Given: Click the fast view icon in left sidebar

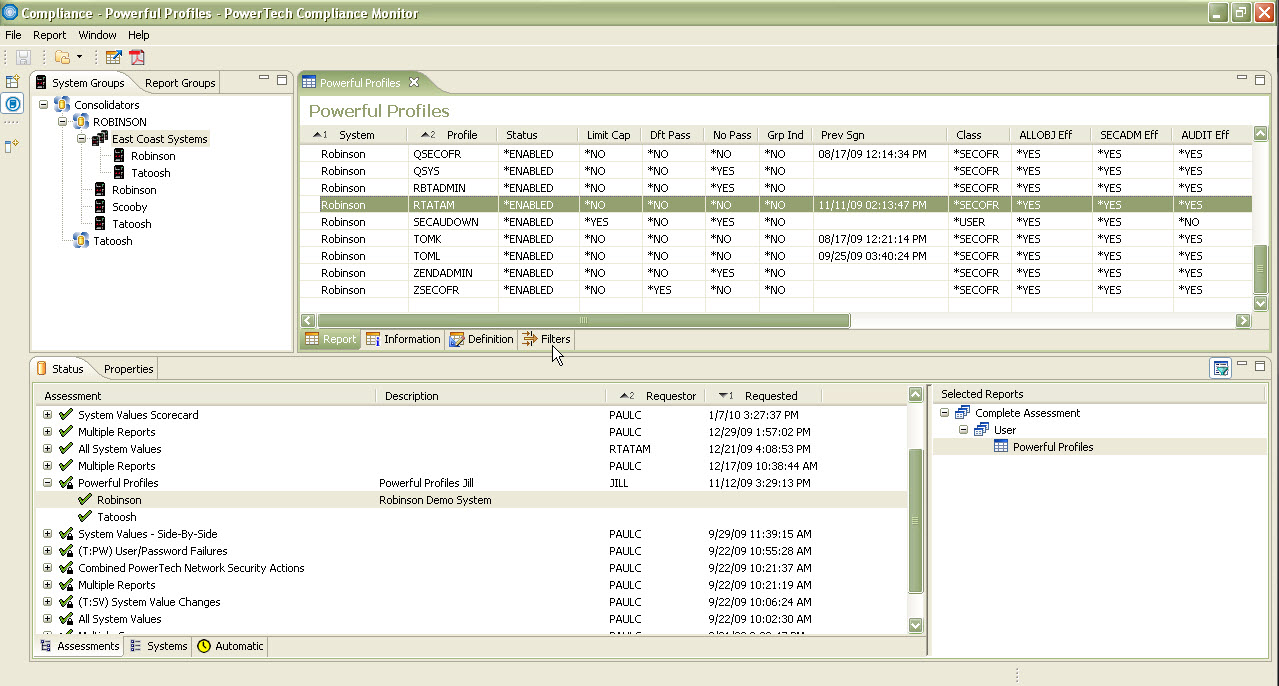Looking at the screenshot, I should (x=13, y=146).
